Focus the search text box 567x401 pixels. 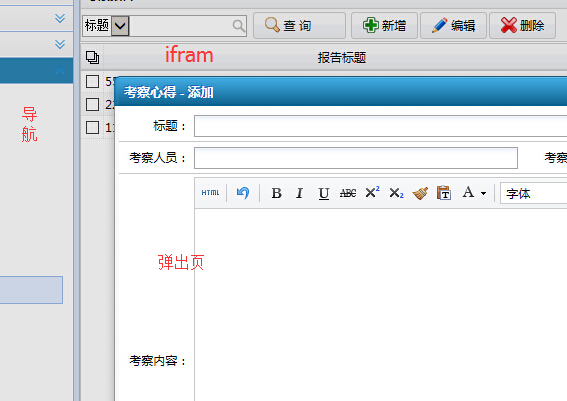coord(180,26)
